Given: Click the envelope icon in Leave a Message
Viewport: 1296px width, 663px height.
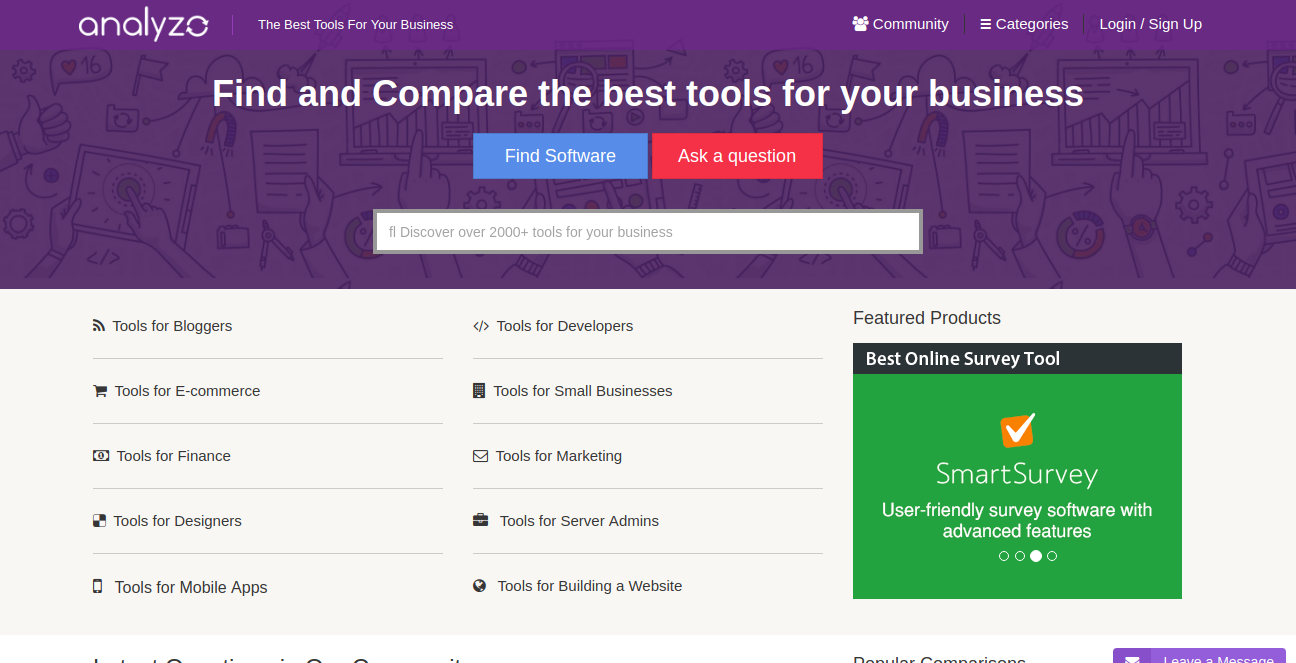Looking at the screenshot, I should (1132, 660).
